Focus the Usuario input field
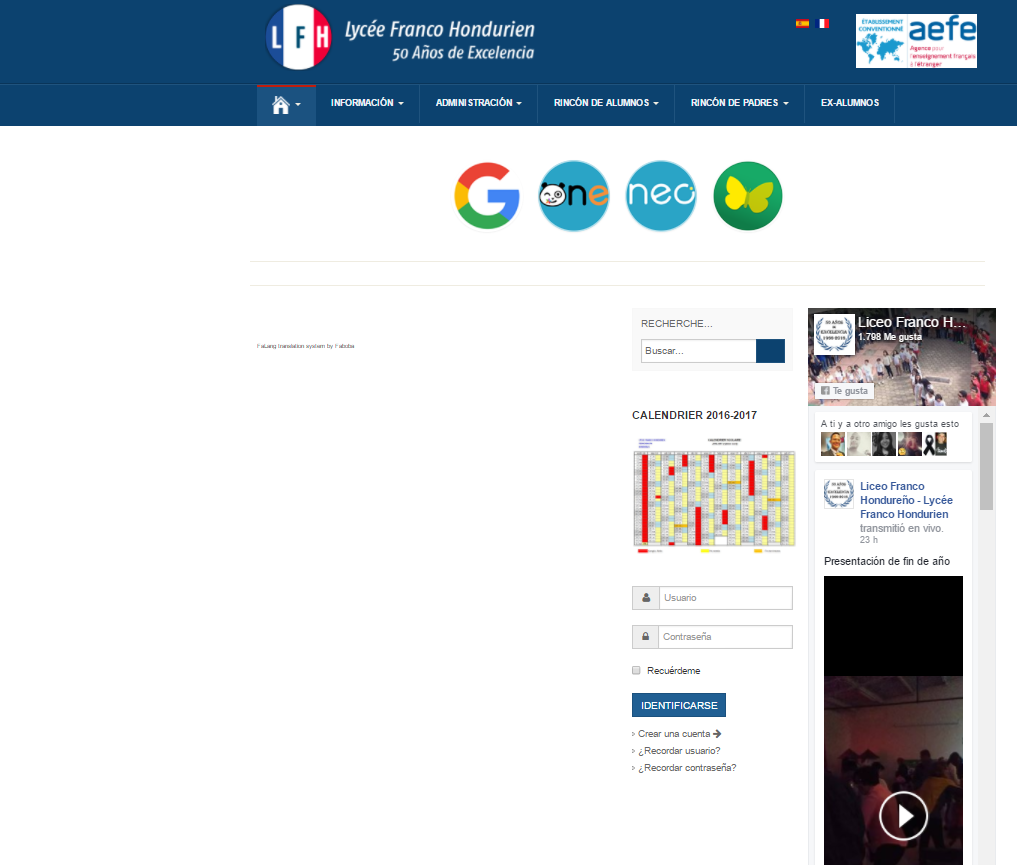This screenshot has width=1017, height=865. [x=726, y=598]
